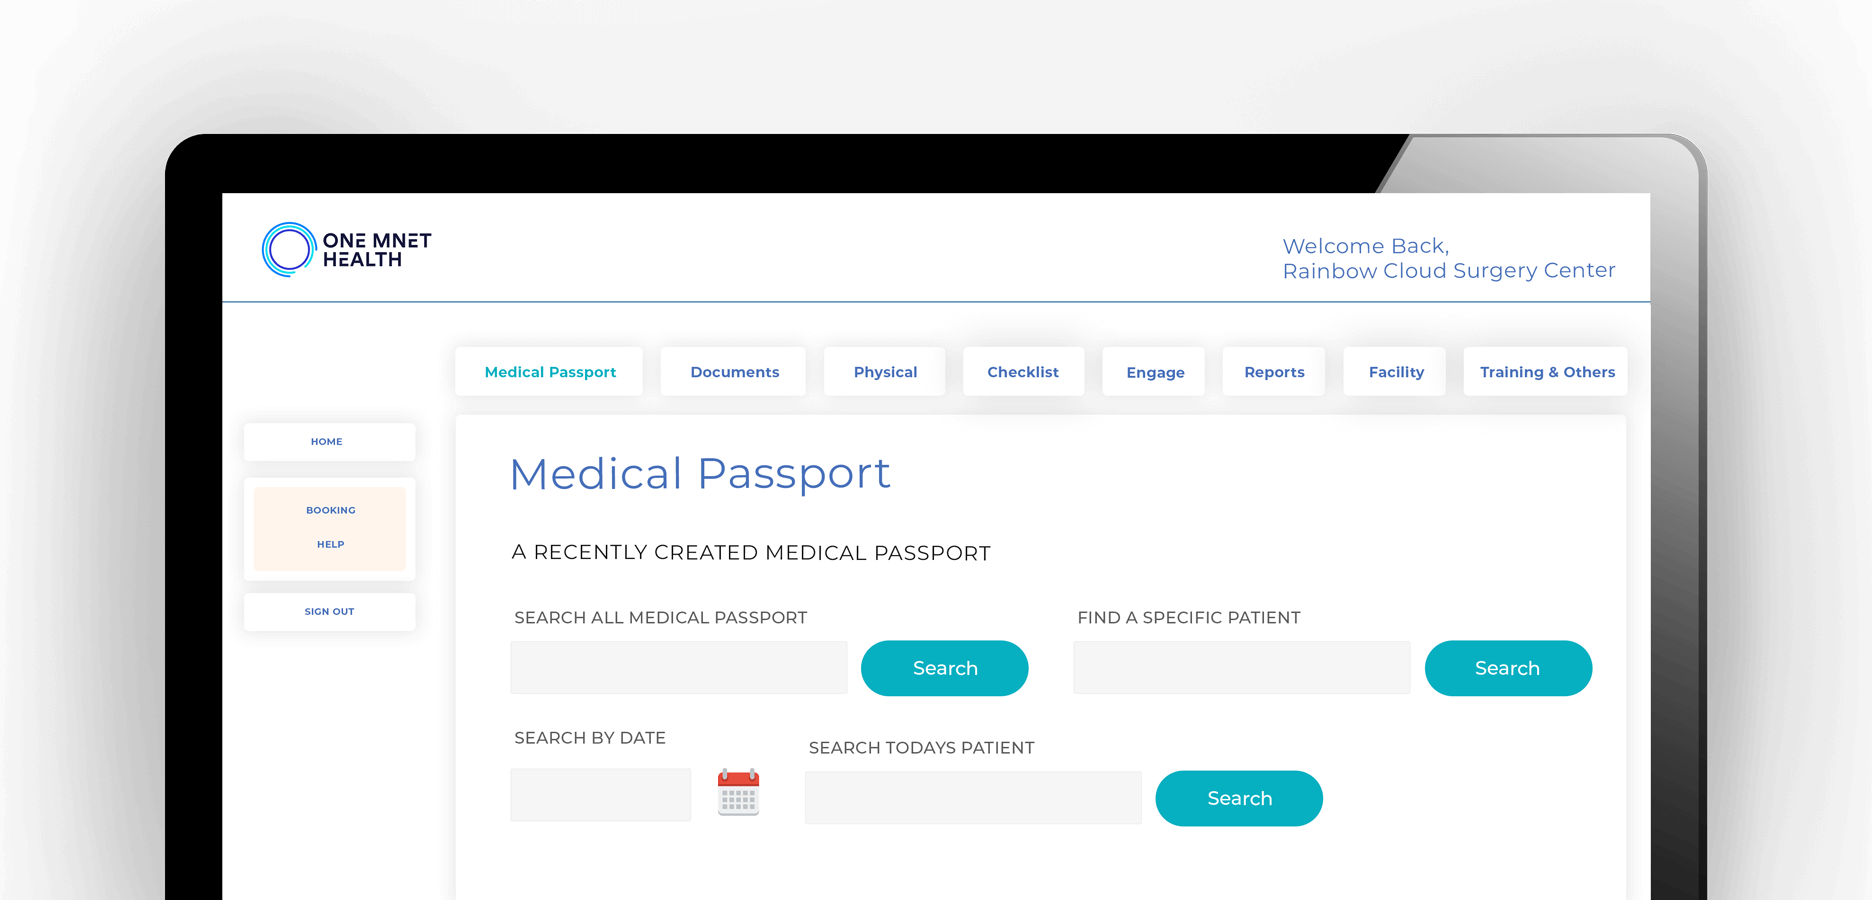The image size is (1872, 900).
Task: Go back to the Medical Passport tab
Action: click(x=549, y=371)
